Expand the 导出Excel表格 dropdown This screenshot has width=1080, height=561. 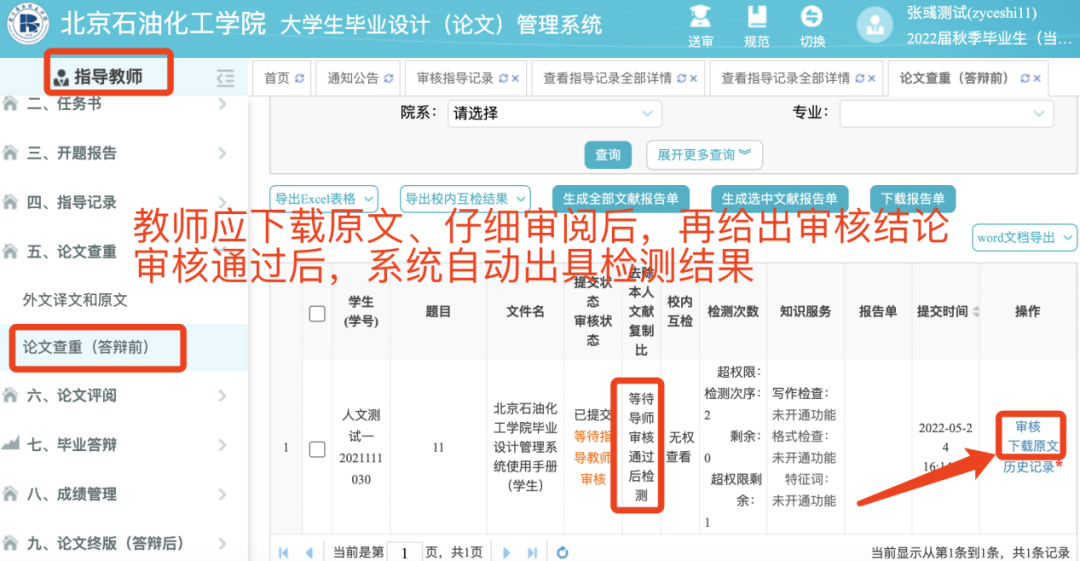click(325, 198)
